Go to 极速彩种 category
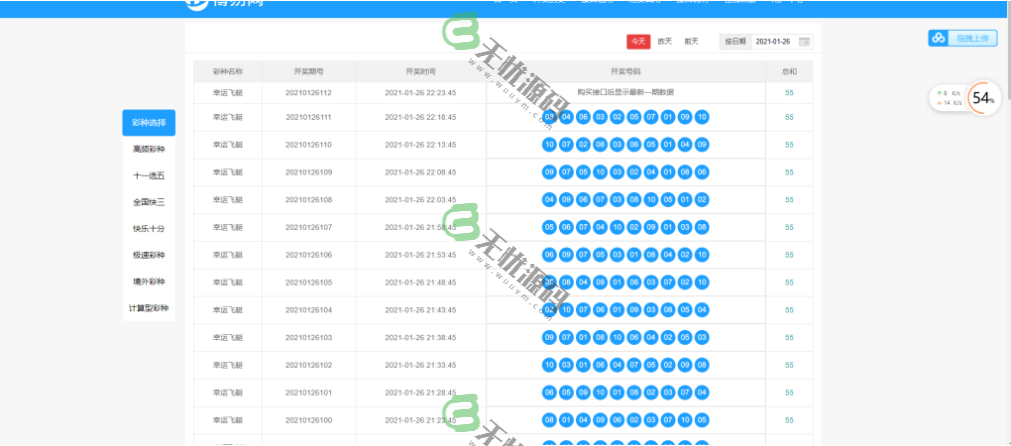The height and width of the screenshot is (446, 1011). pyautogui.click(x=149, y=255)
